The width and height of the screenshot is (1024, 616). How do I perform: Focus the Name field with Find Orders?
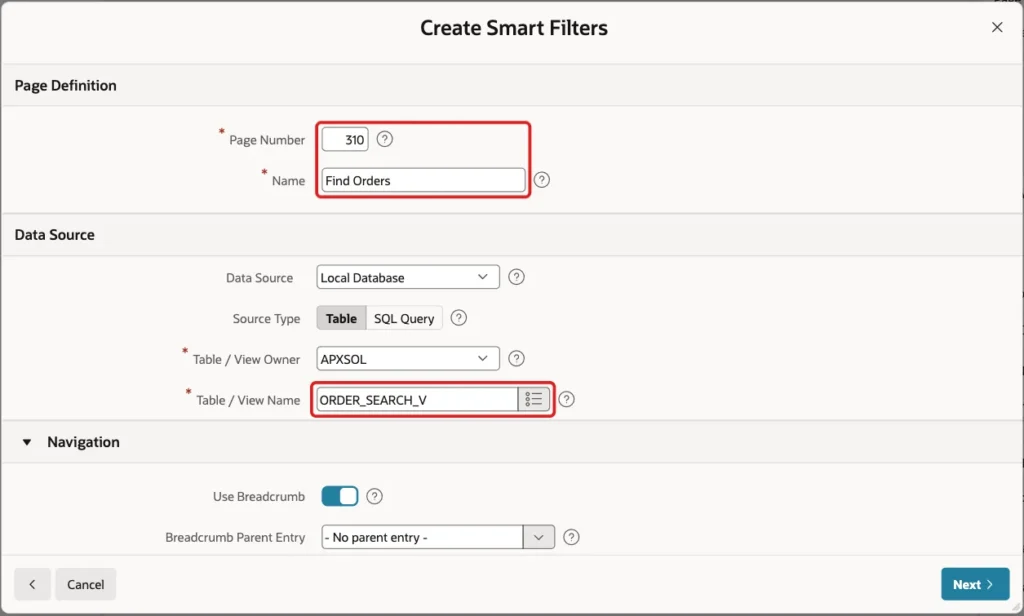pos(423,180)
